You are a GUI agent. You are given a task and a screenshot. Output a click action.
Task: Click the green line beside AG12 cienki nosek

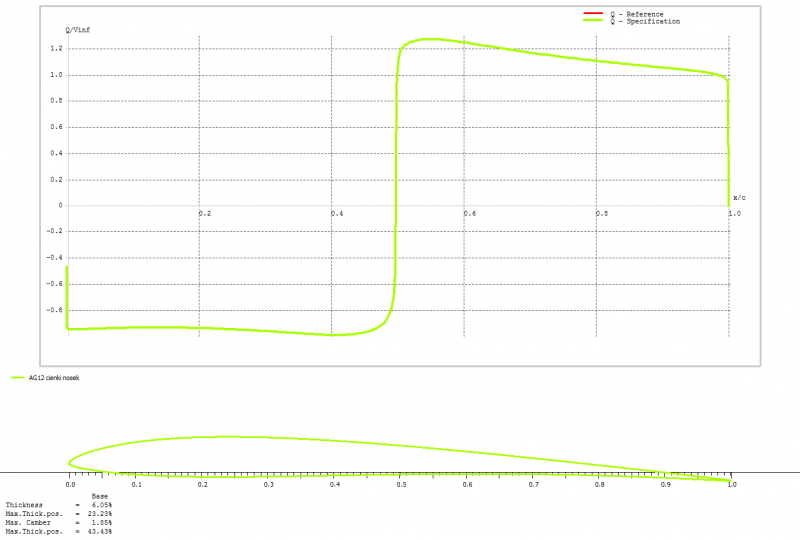pyautogui.click(x=17, y=379)
